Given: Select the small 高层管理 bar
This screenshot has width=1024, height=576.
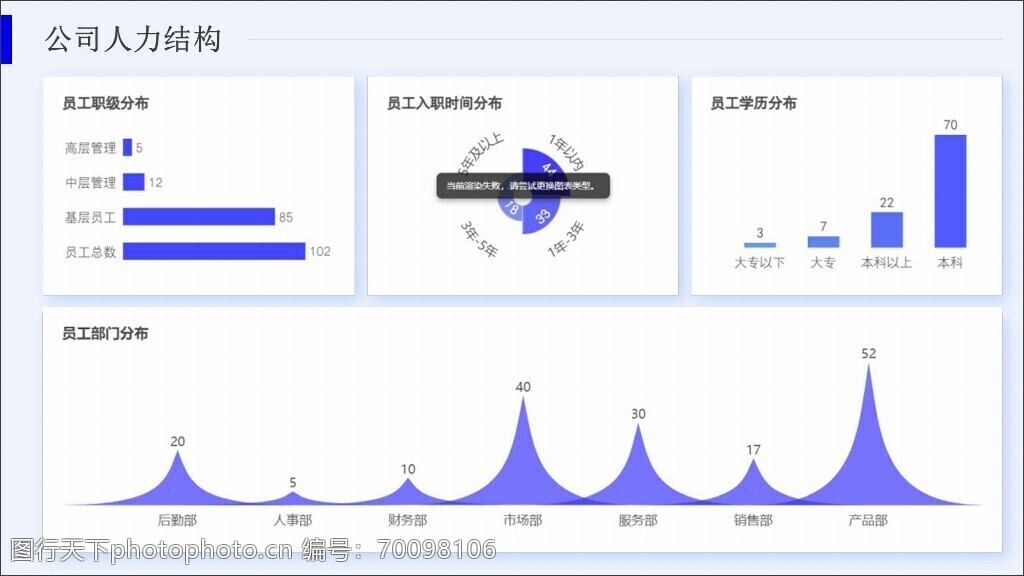Looking at the screenshot, I should [127, 148].
